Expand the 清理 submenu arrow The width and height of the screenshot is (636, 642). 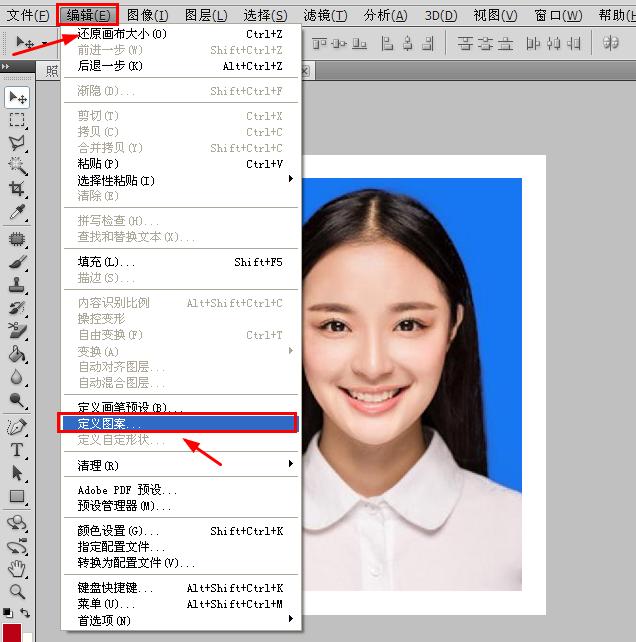[x=290, y=463]
